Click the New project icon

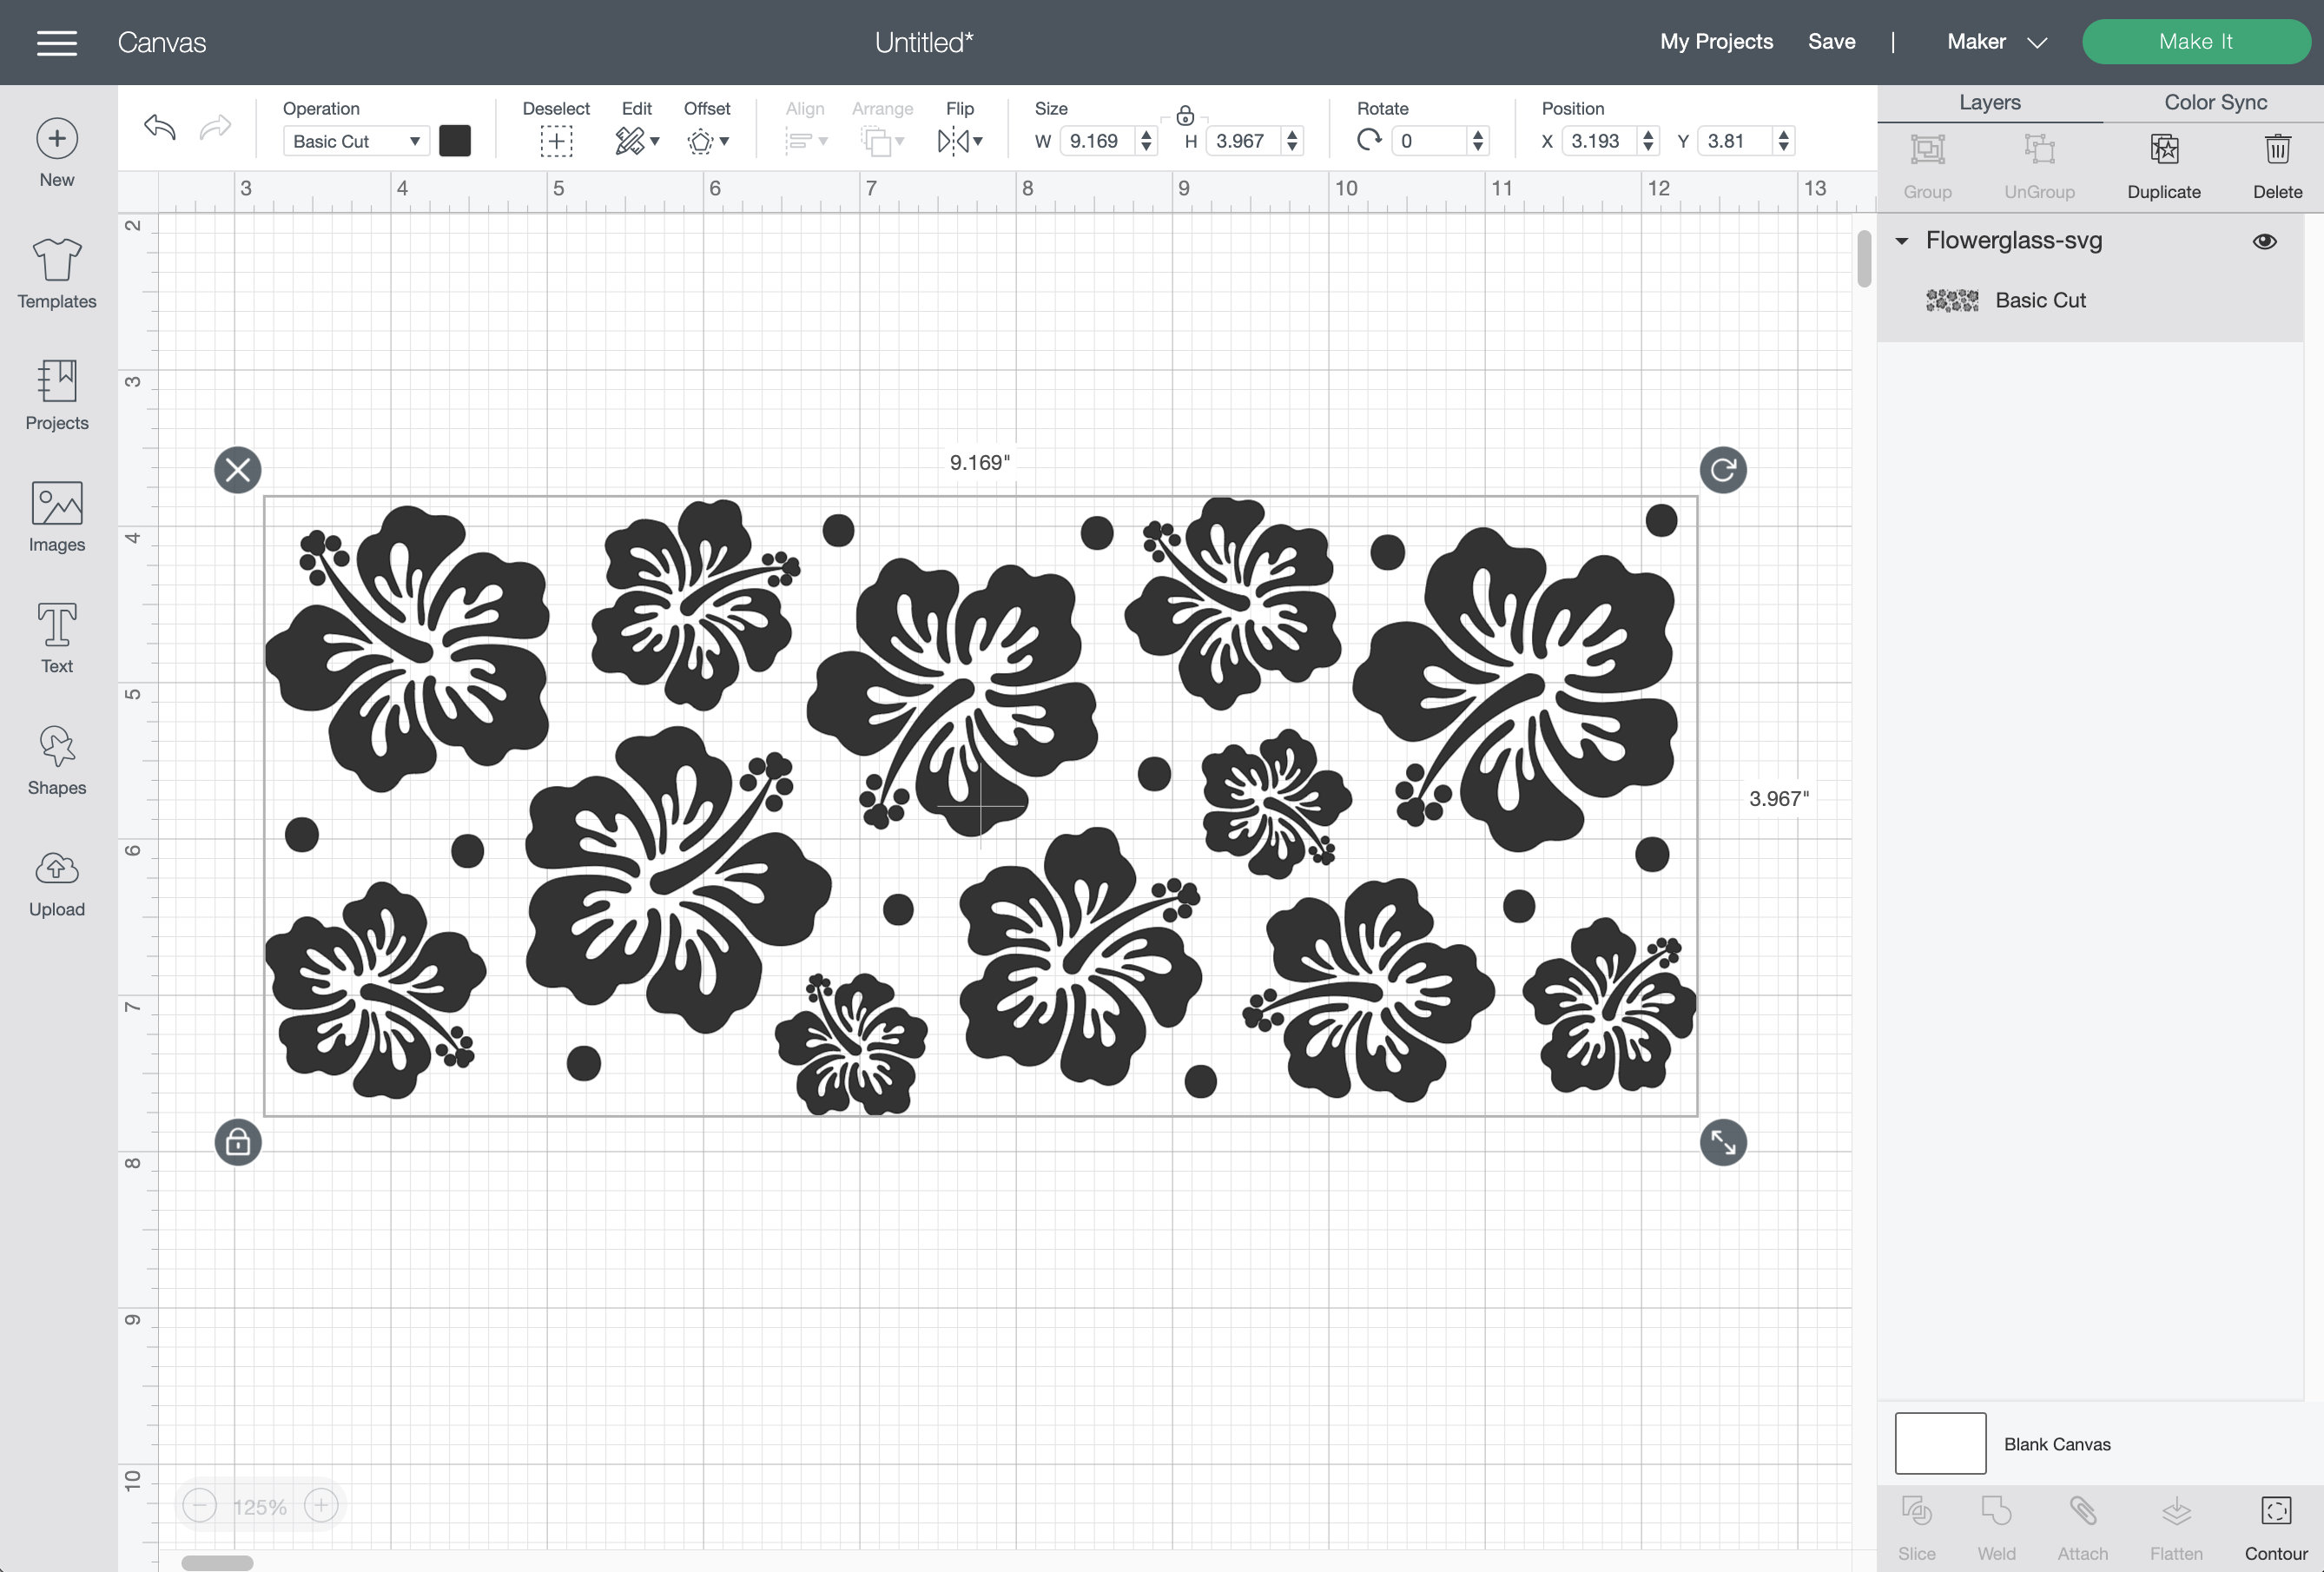click(57, 139)
